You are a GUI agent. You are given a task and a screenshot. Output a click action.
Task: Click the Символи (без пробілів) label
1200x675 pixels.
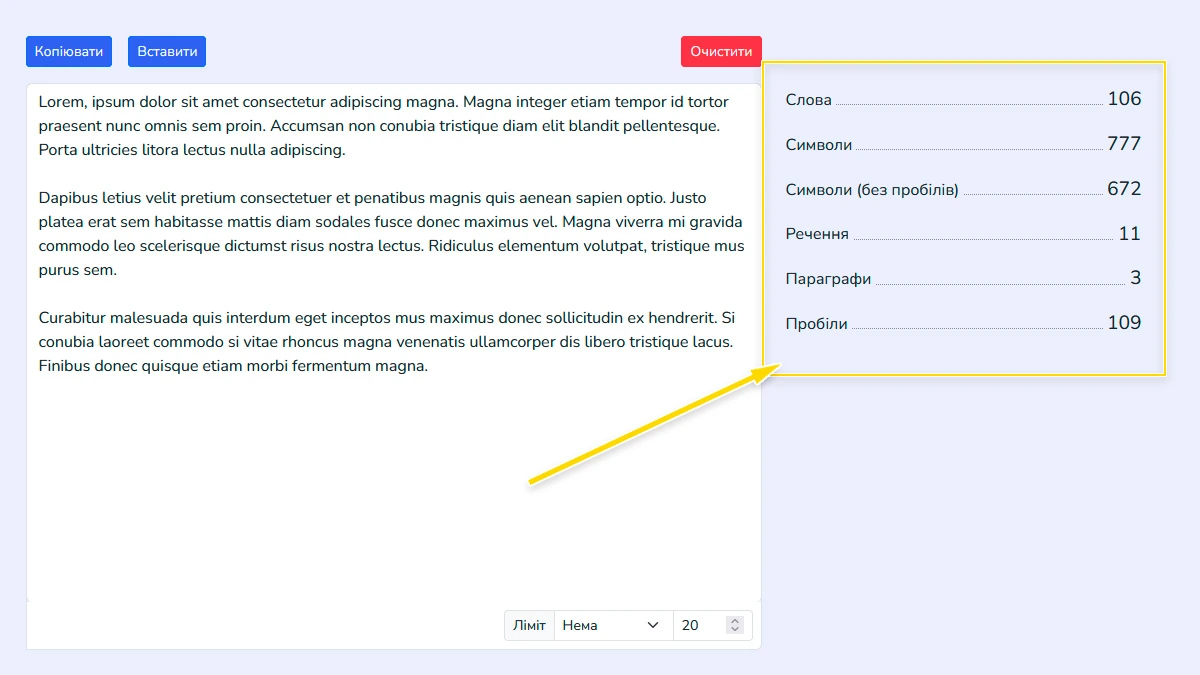[x=872, y=190]
